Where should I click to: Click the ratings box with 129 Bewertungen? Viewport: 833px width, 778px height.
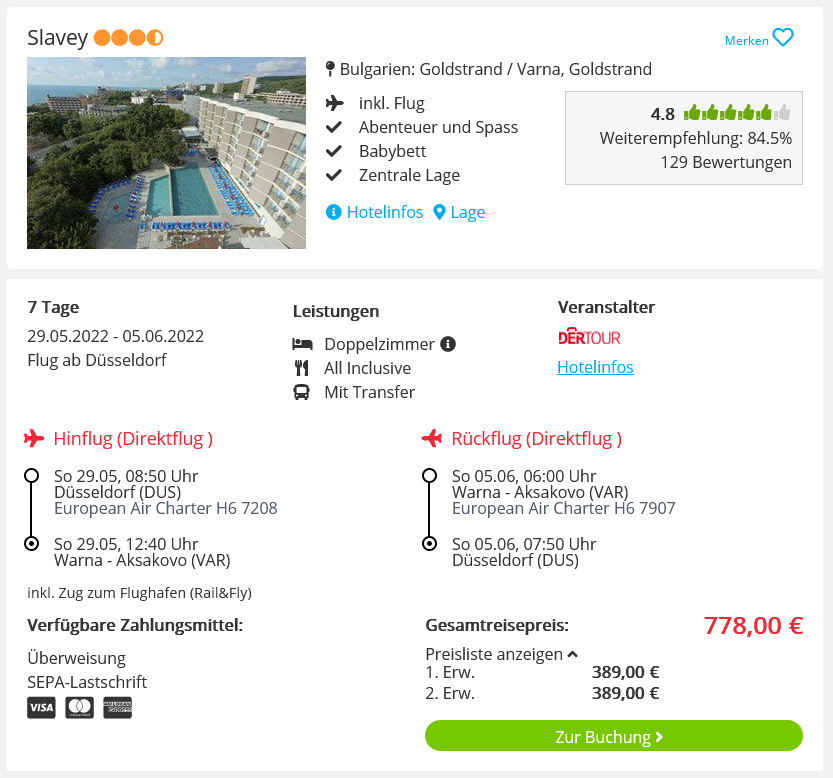(x=684, y=138)
